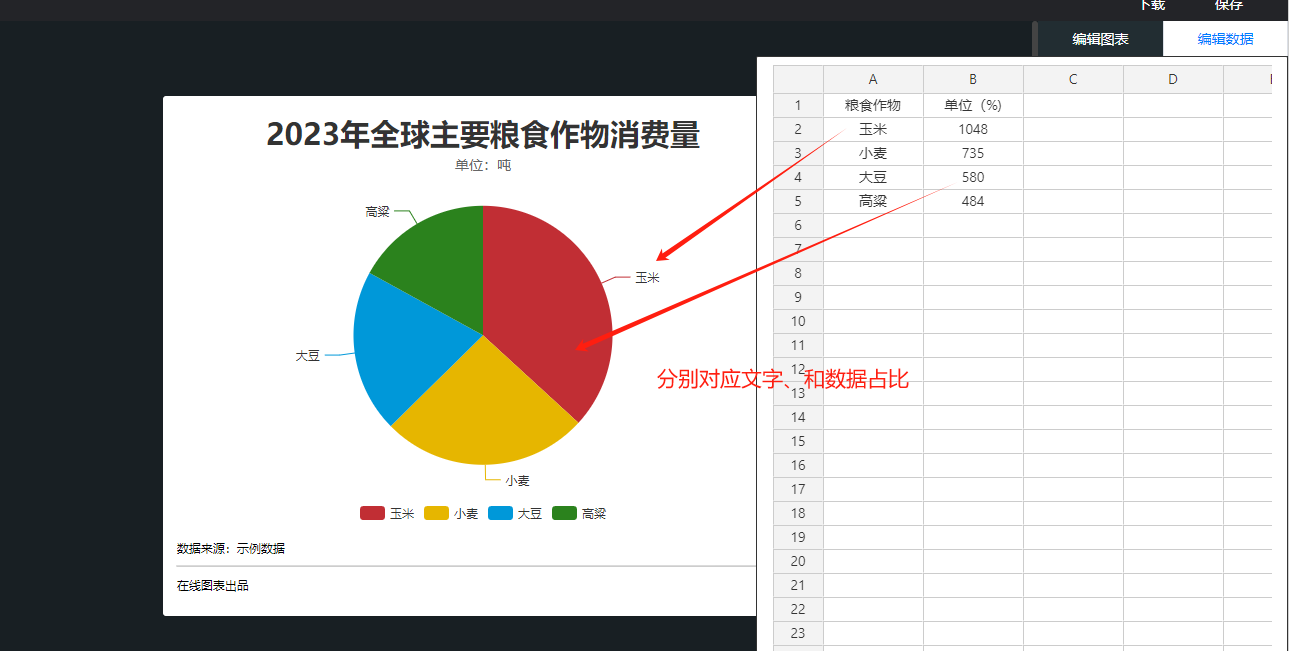Click empty cell D2 in spreadsheet
Image resolution: width=1289 pixels, height=651 pixels.
click(1173, 129)
